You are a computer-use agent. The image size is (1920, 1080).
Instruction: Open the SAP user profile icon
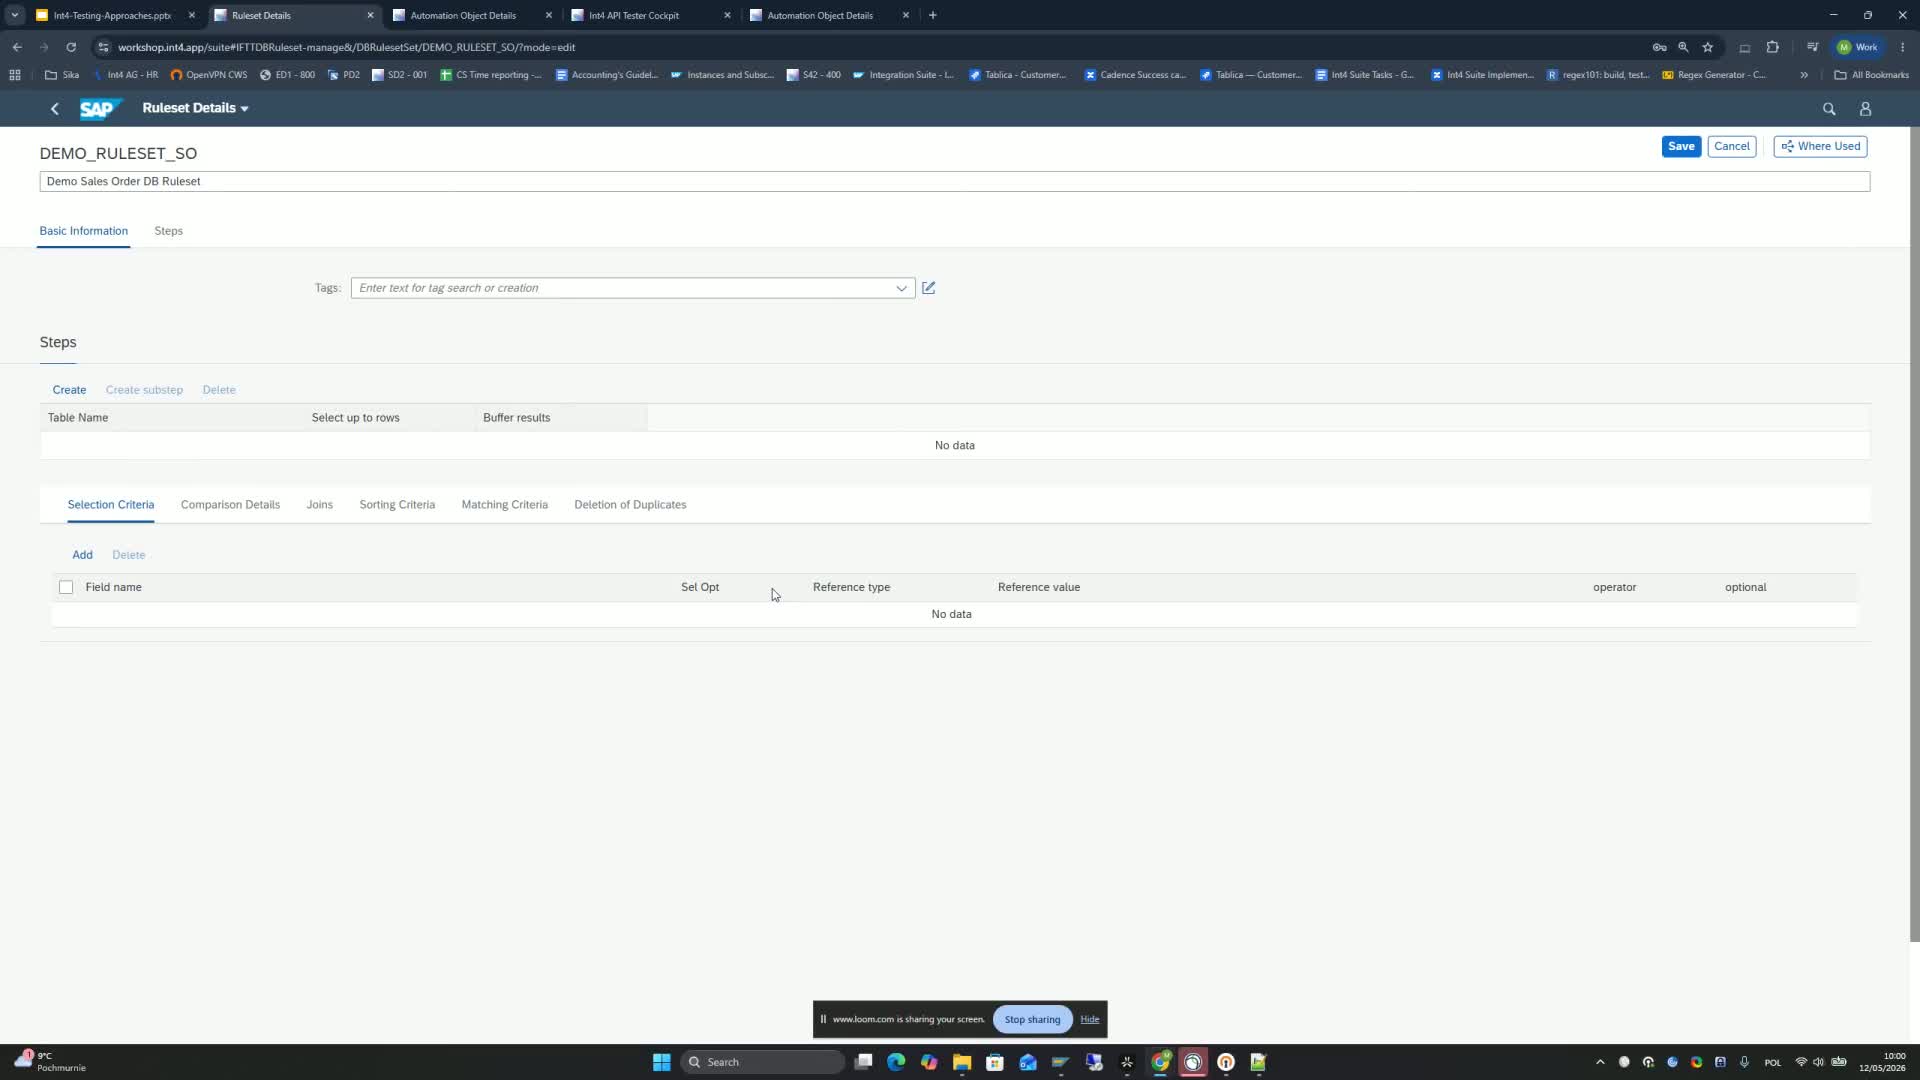click(x=1865, y=109)
